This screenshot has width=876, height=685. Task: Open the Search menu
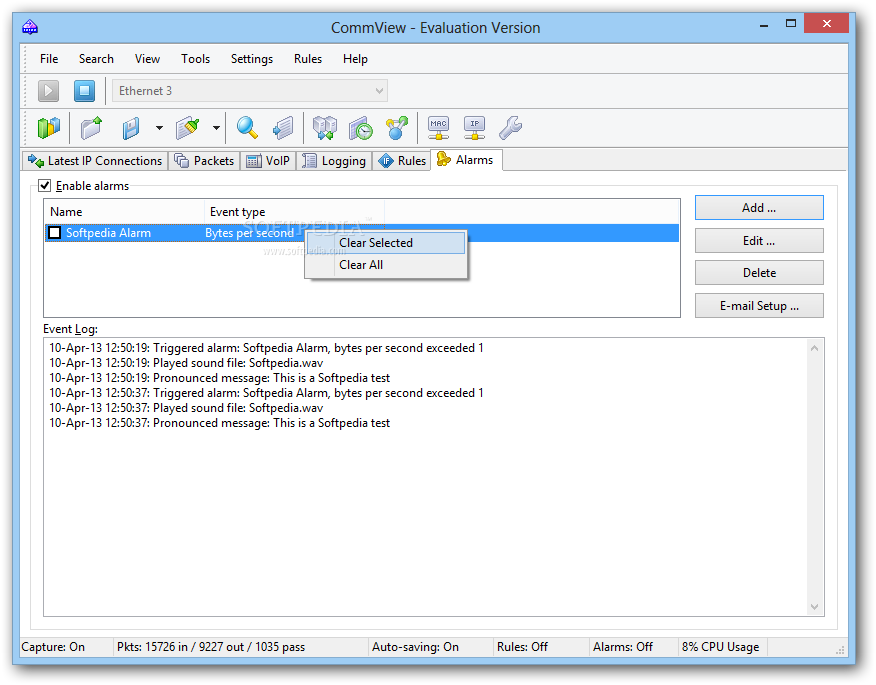coord(96,59)
